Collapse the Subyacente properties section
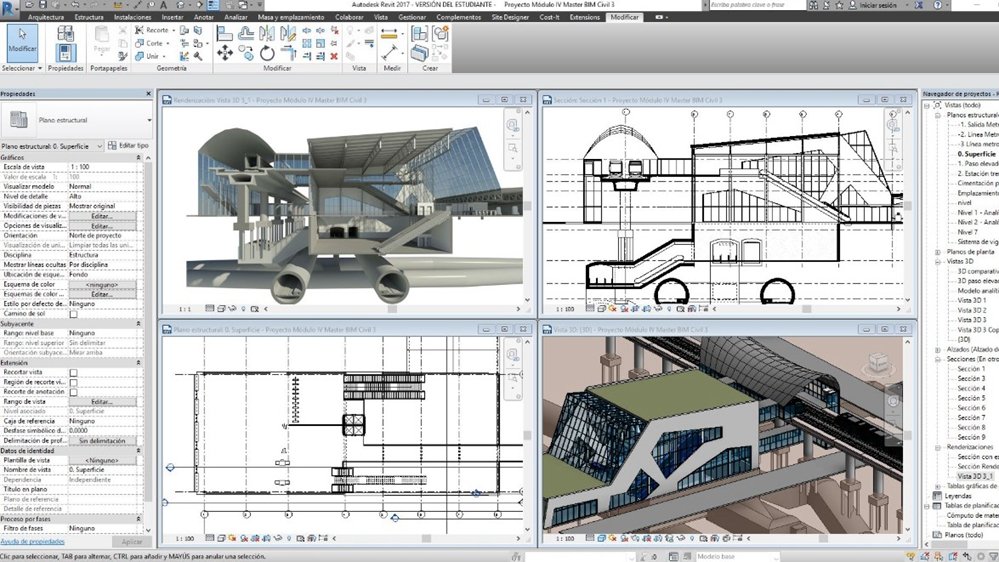The image size is (999, 562). pos(138,324)
